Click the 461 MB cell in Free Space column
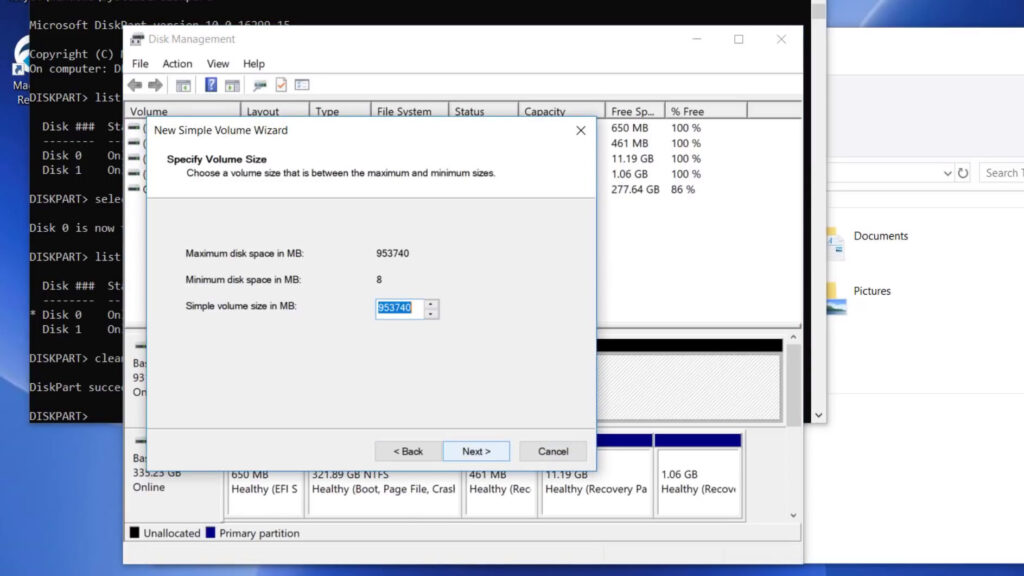Screen dimensions: 1024x576 tap(630, 143)
